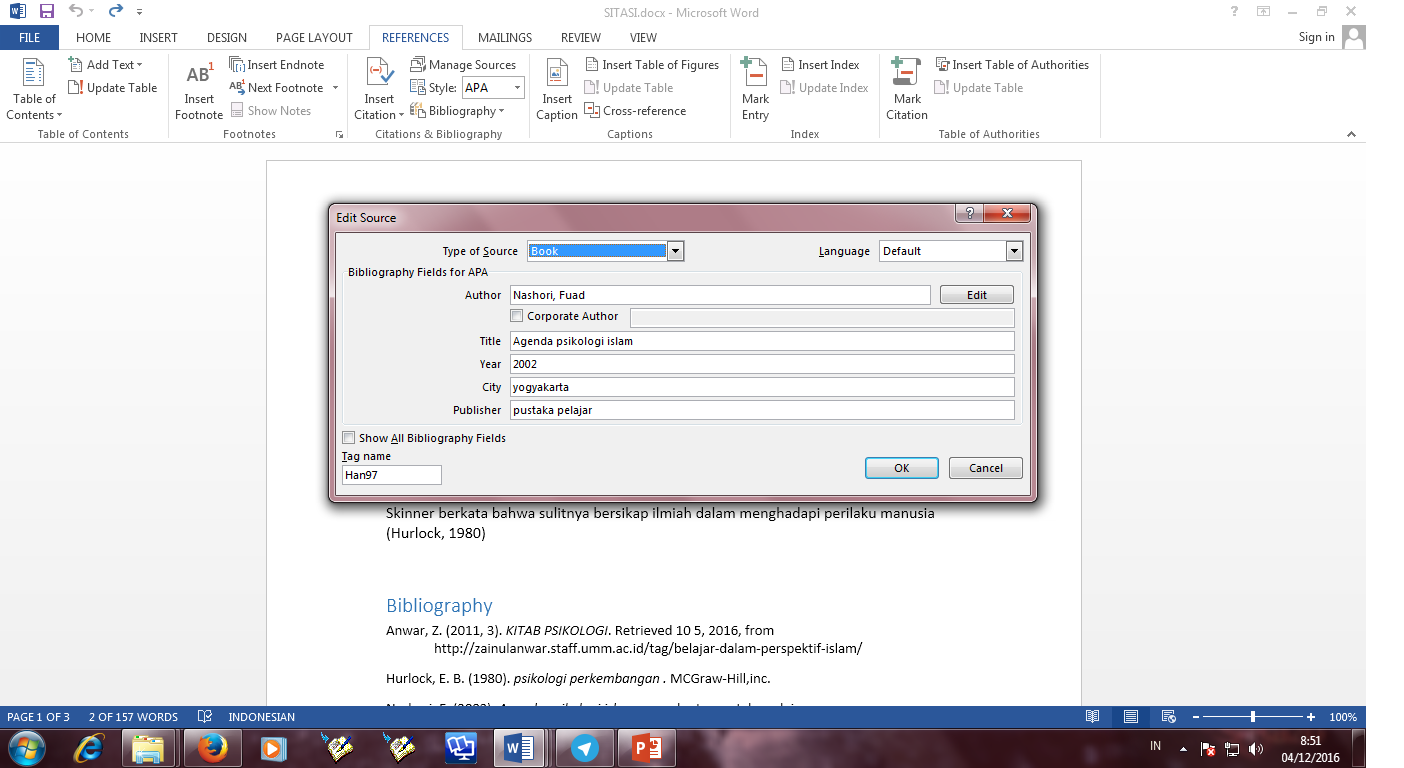Click Cancel in Edit Source dialog
The width and height of the screenshot is (1404, 768).
(986, 468)
